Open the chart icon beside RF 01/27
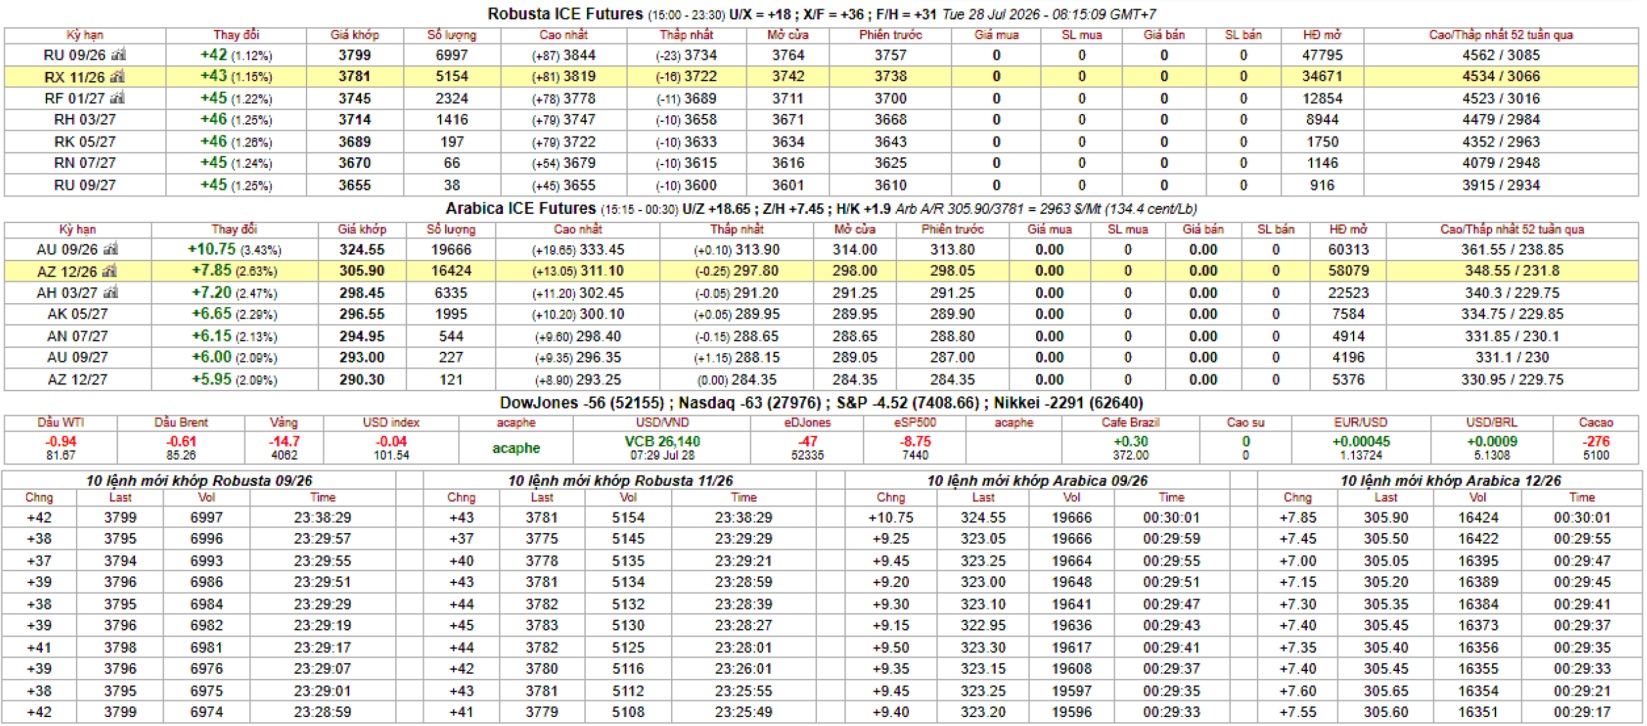This screenshot has height=726, width=1647. tap(118, 98)
